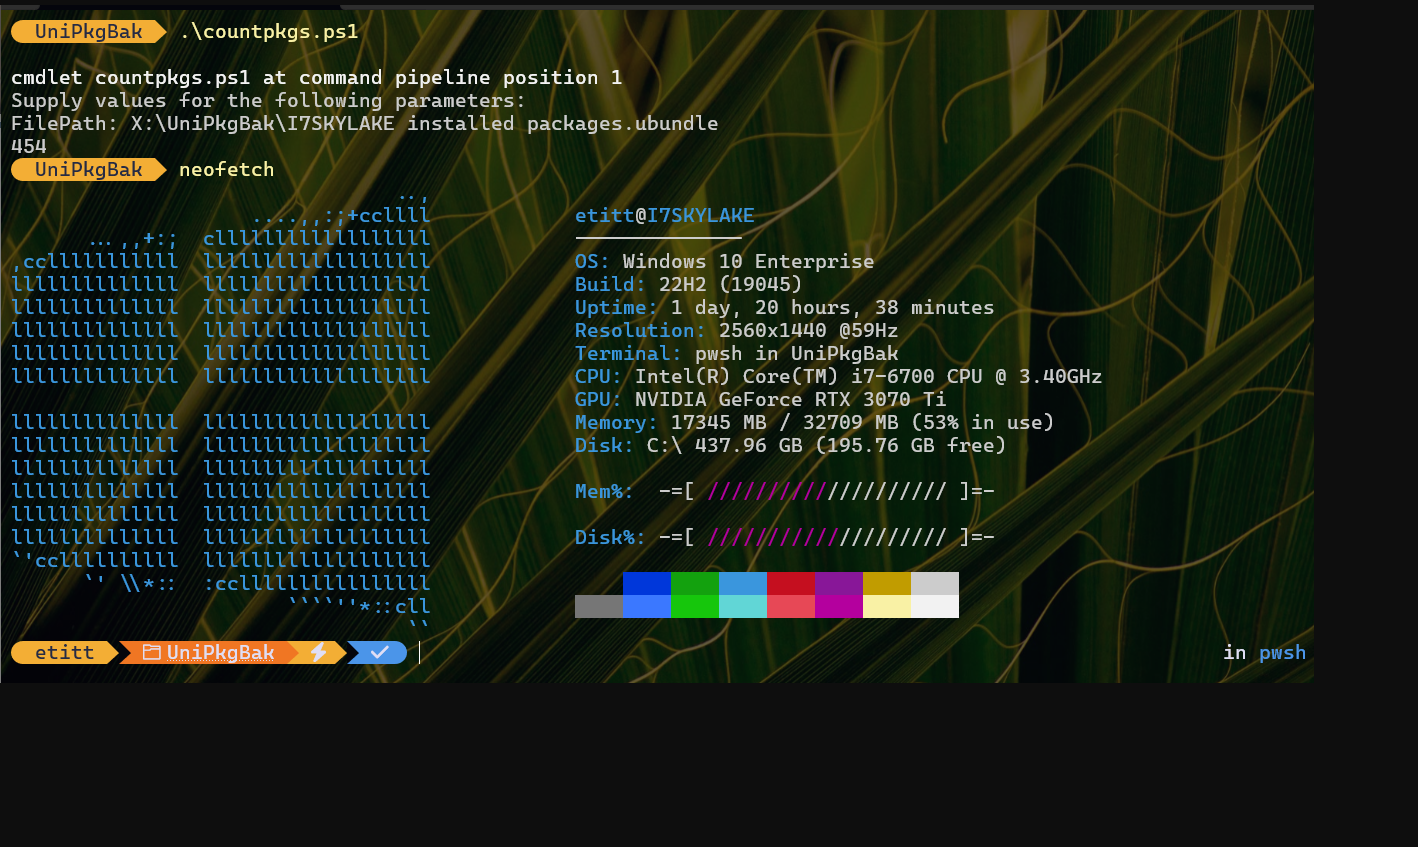This screenshot has width=1418, height=847.
Task: Pick the gold swatch in upper row
Action: click(887, 583)
